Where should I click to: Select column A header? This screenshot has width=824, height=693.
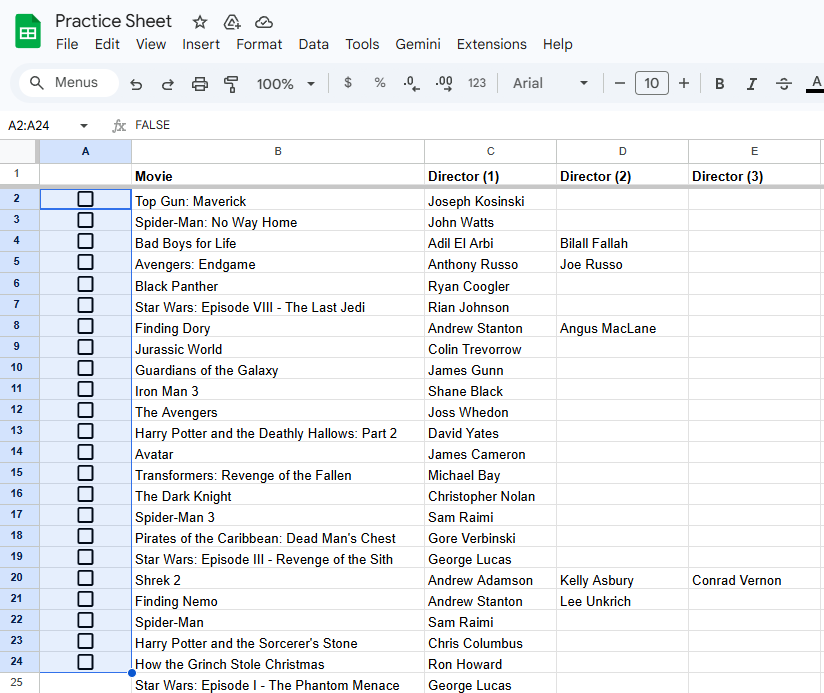85,151
